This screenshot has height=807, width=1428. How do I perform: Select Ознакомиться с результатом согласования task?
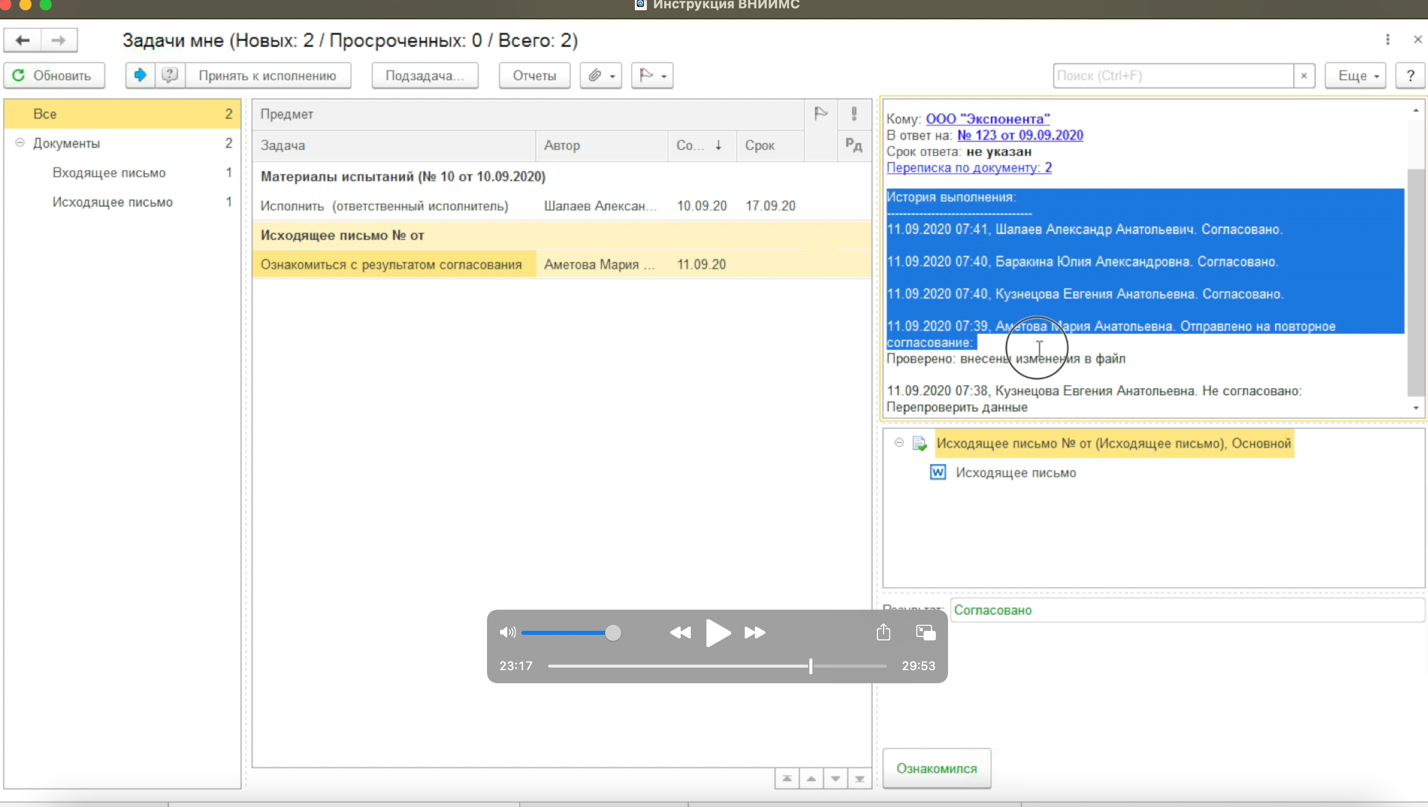(x=392, y=265)
